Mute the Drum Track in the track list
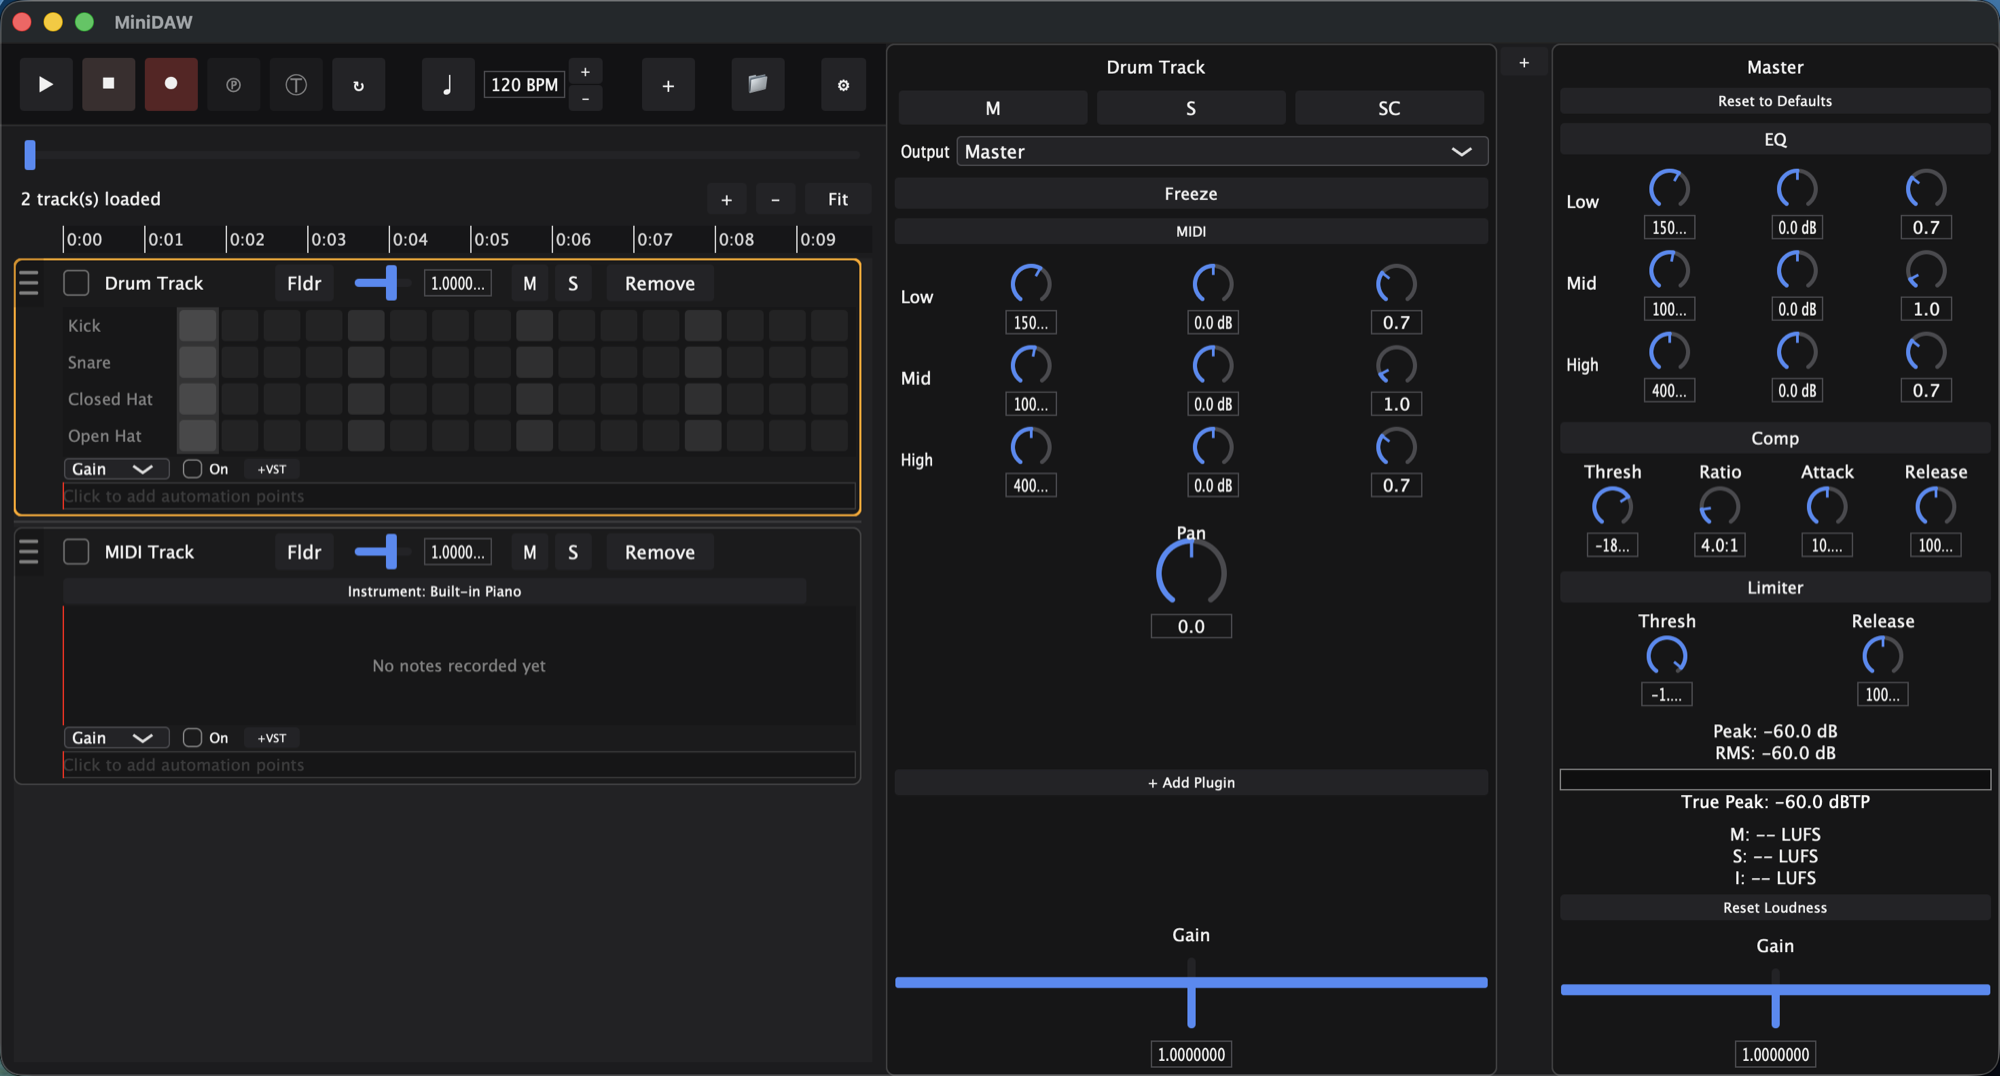 530,283
